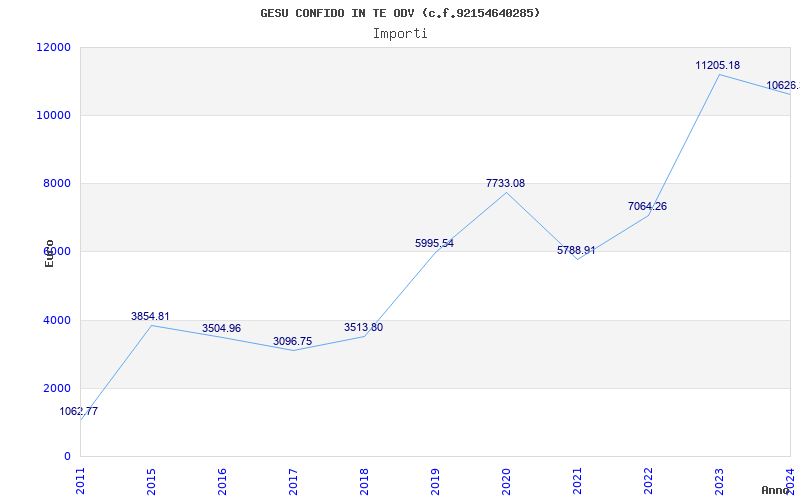The width and height of the screenshot is (800, 500).
Task: Click the y-axis value 4000
Action: (x=57, y=320)
